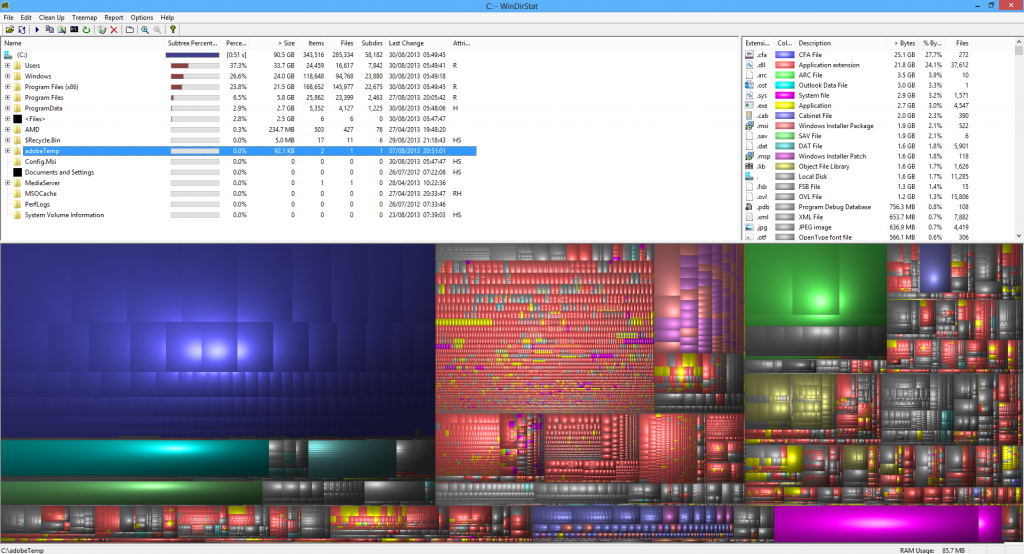Select the MSOCache folder row
The width and height of the screenshot is (1024, 554).
(x=238, y=193)
